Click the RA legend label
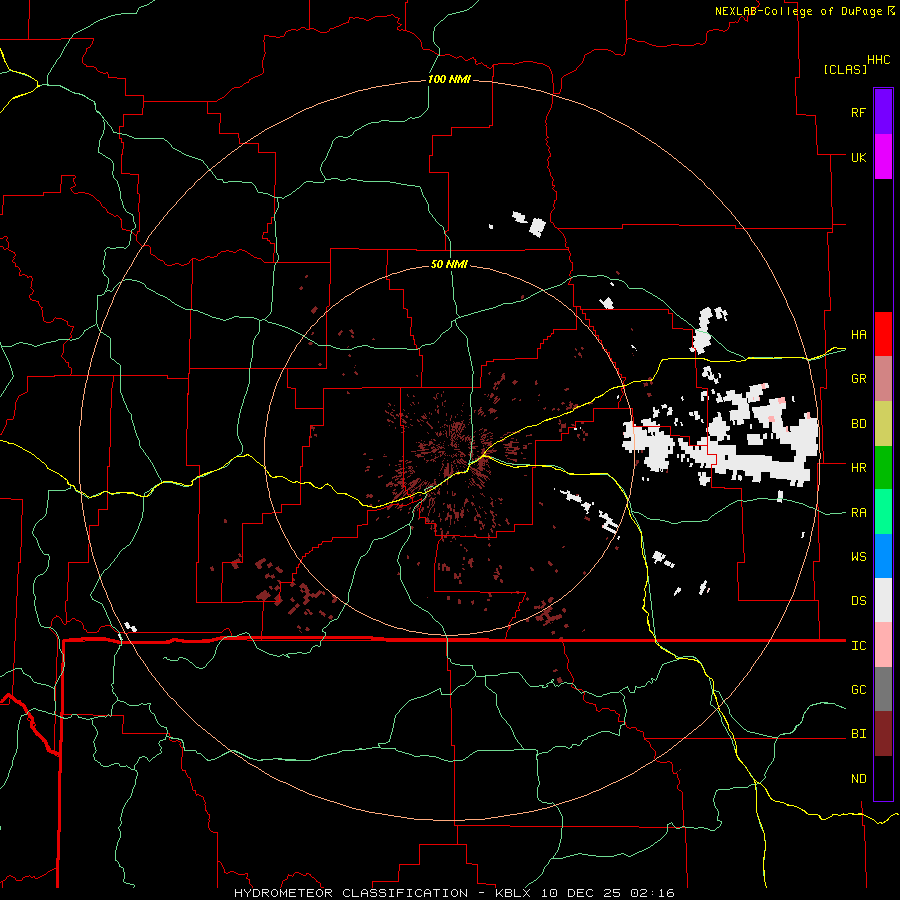 [858, 513]
